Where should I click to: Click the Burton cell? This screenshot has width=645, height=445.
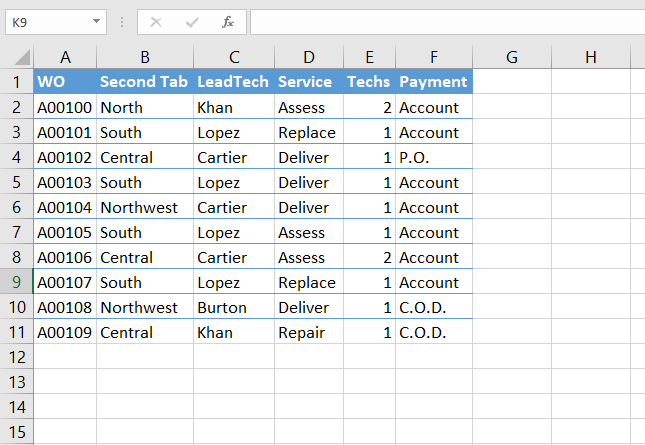click(234, 307)
